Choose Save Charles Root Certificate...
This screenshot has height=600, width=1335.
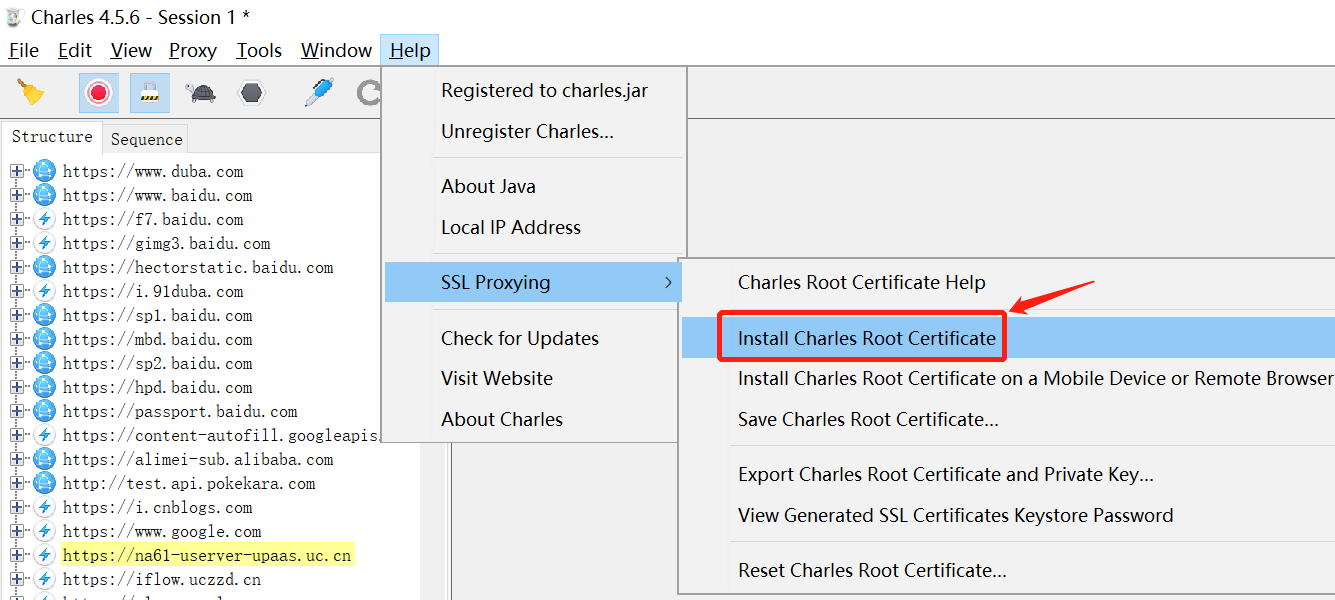point(868,420)
